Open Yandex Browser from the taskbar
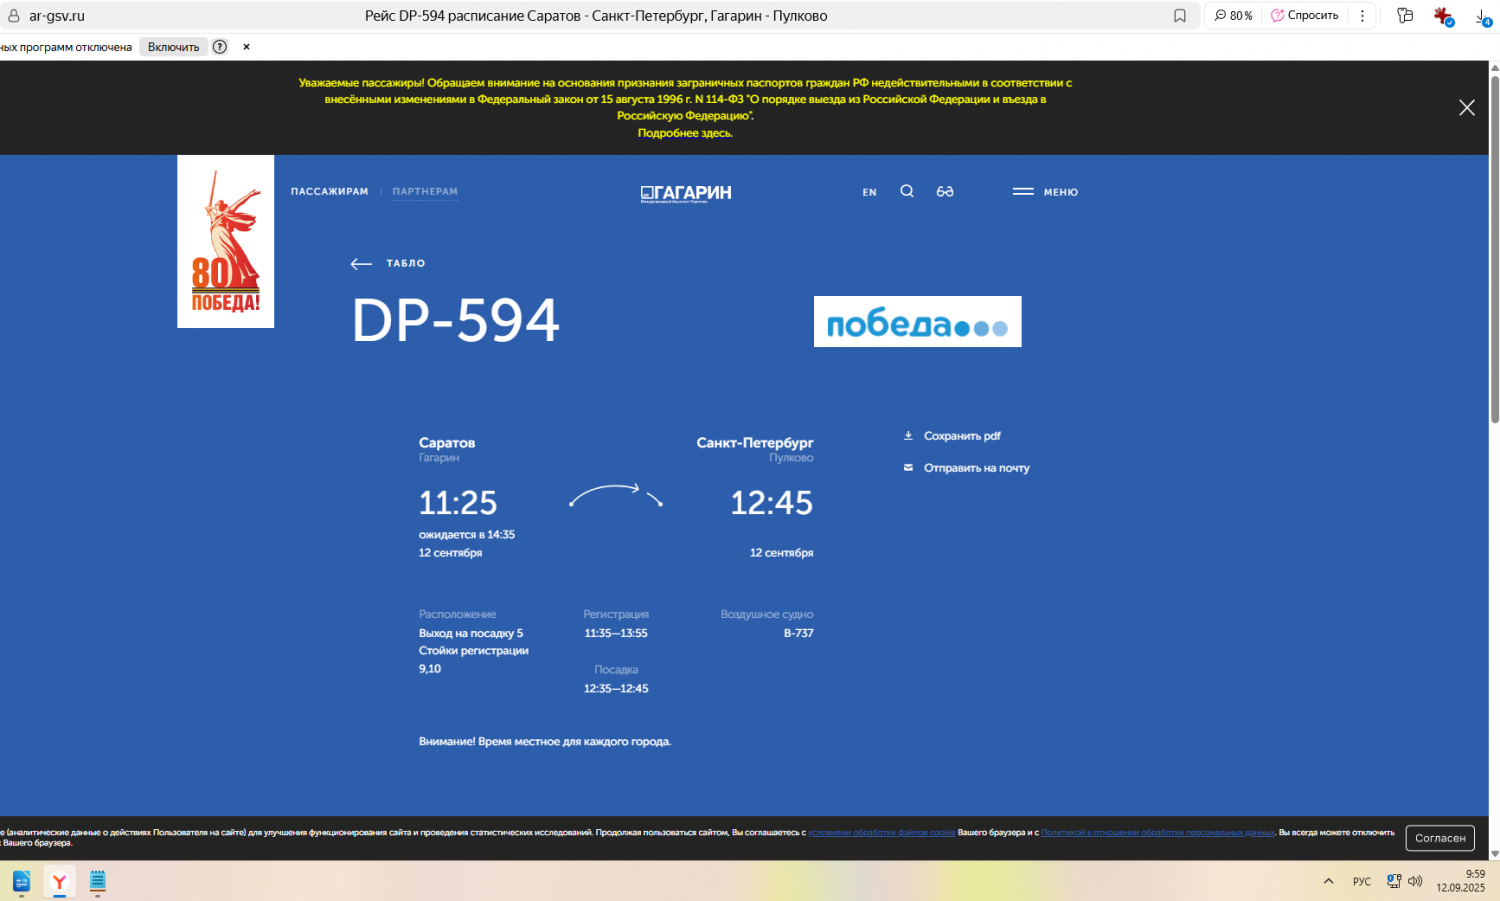The image size is (1500, 901). pos(59,881)
